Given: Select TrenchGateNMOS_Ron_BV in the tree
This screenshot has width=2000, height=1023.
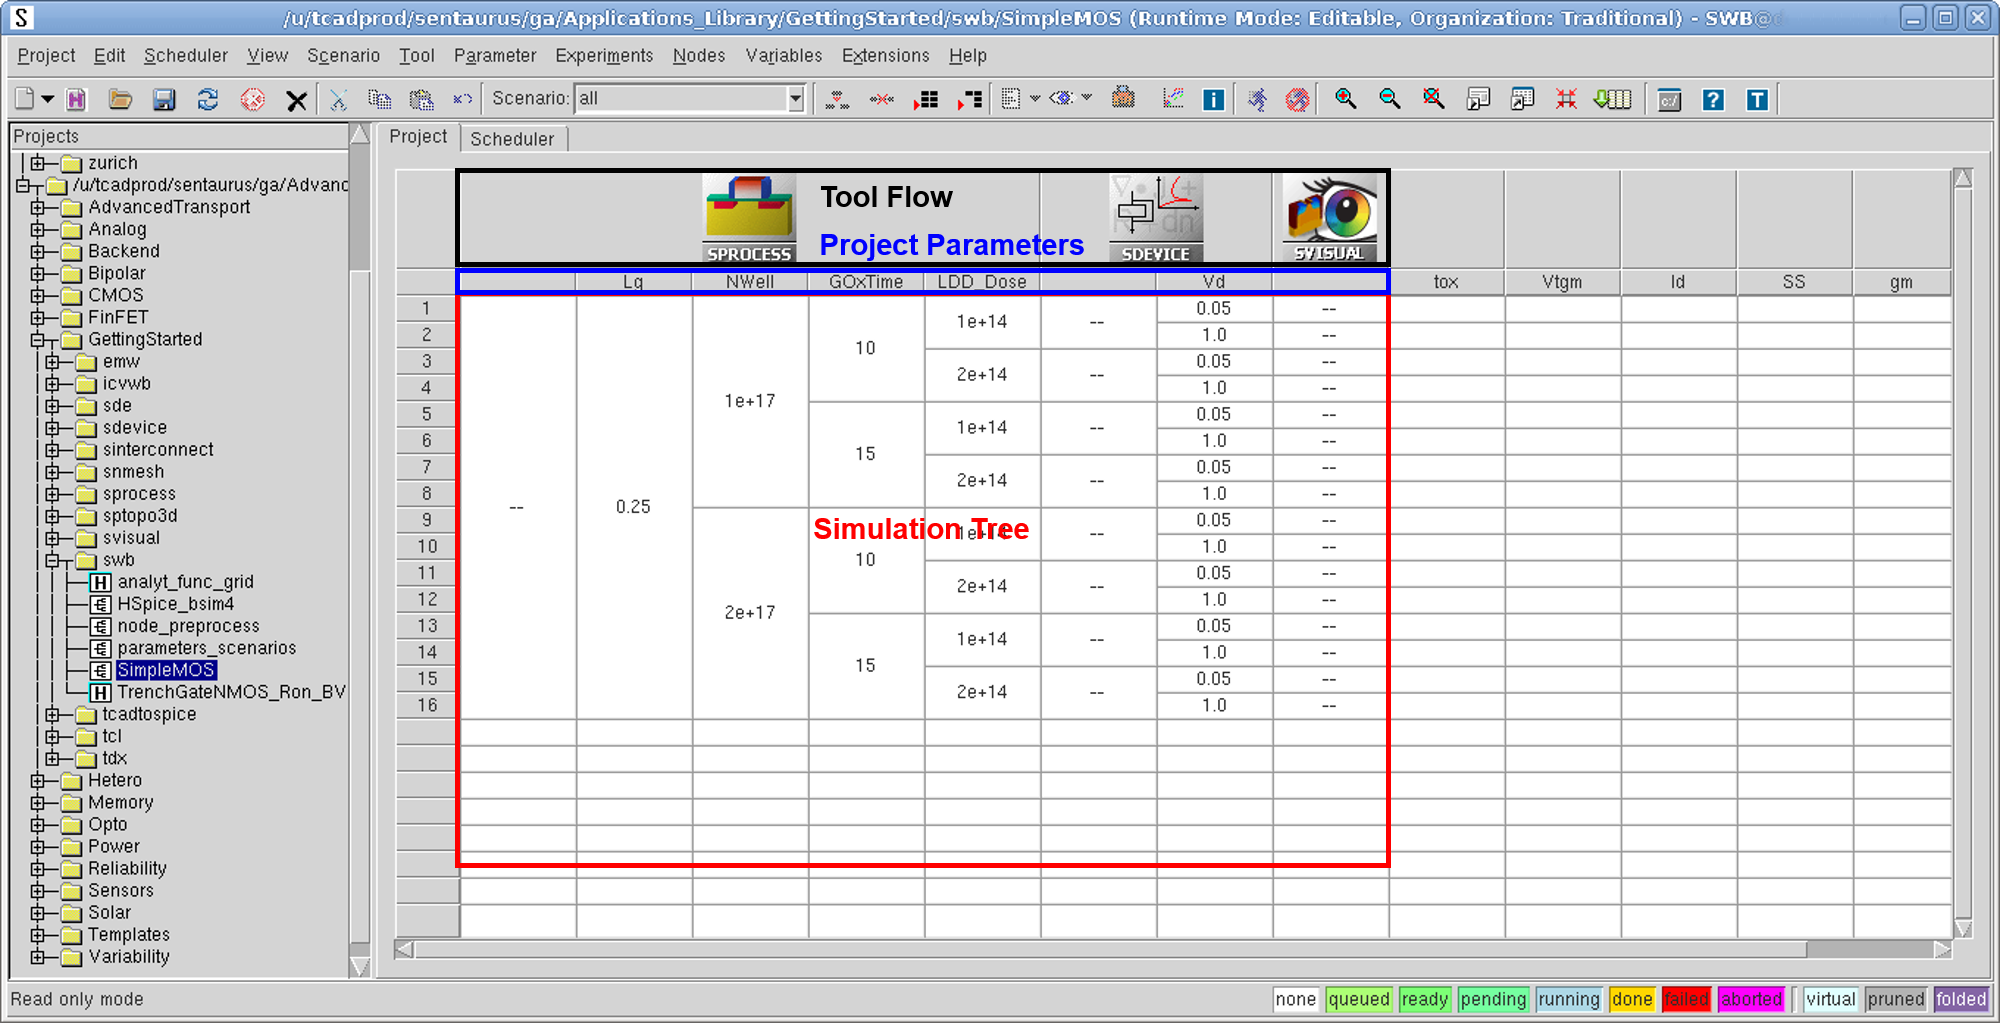Looking at the screenshot, I should tap(231, 692).
